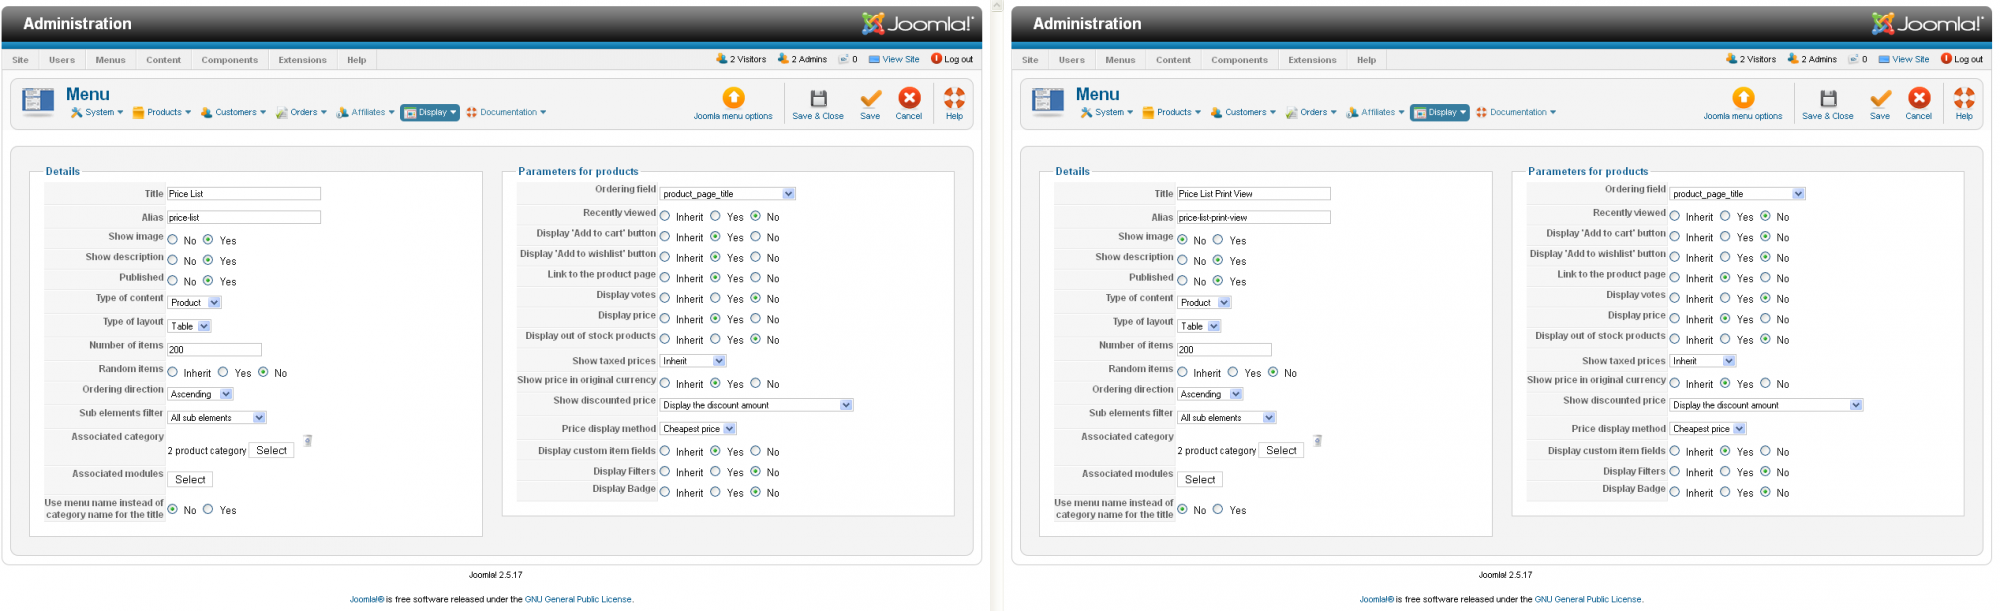Image resolution: width=2000 pixels, height=611 pixels.
Task: Click the 2 Admins indicator on Print View page
Action: (x=1812, y=59)
